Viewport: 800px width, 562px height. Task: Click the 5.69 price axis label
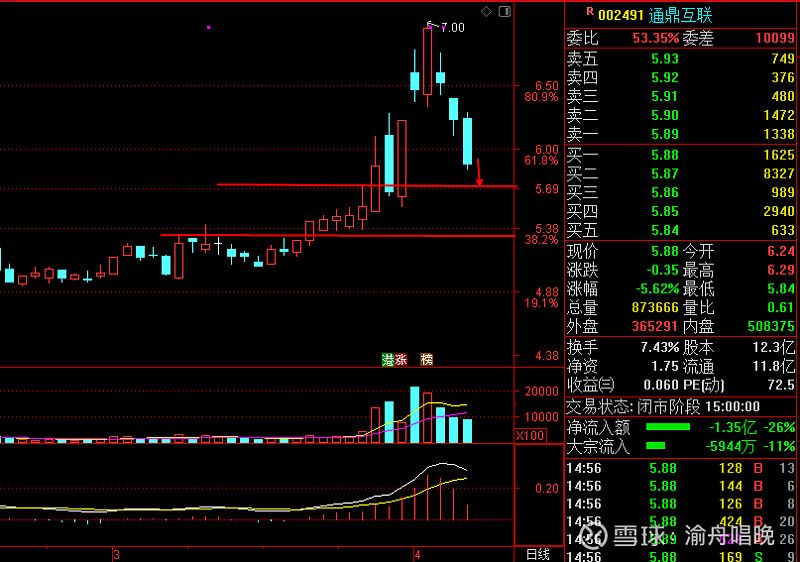pos(547,189)
